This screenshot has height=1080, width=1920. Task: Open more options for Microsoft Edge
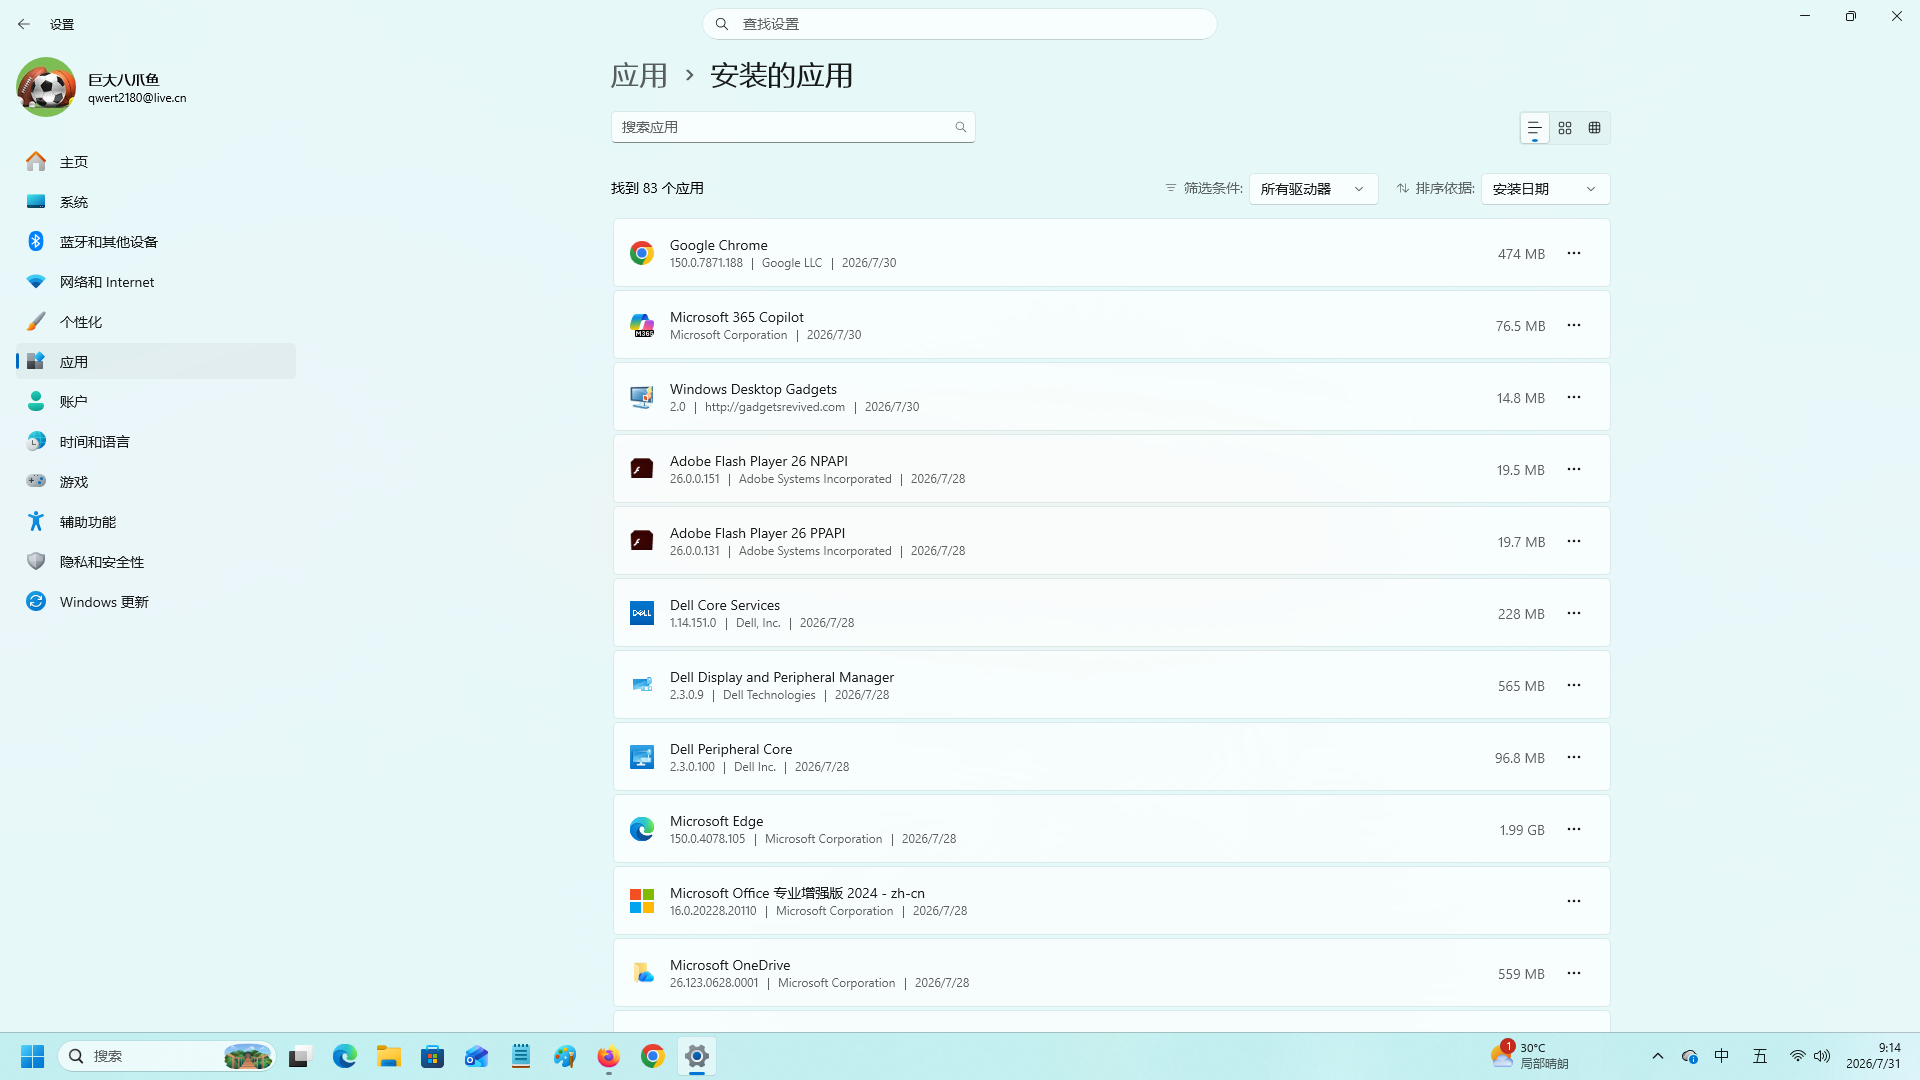1574,829
